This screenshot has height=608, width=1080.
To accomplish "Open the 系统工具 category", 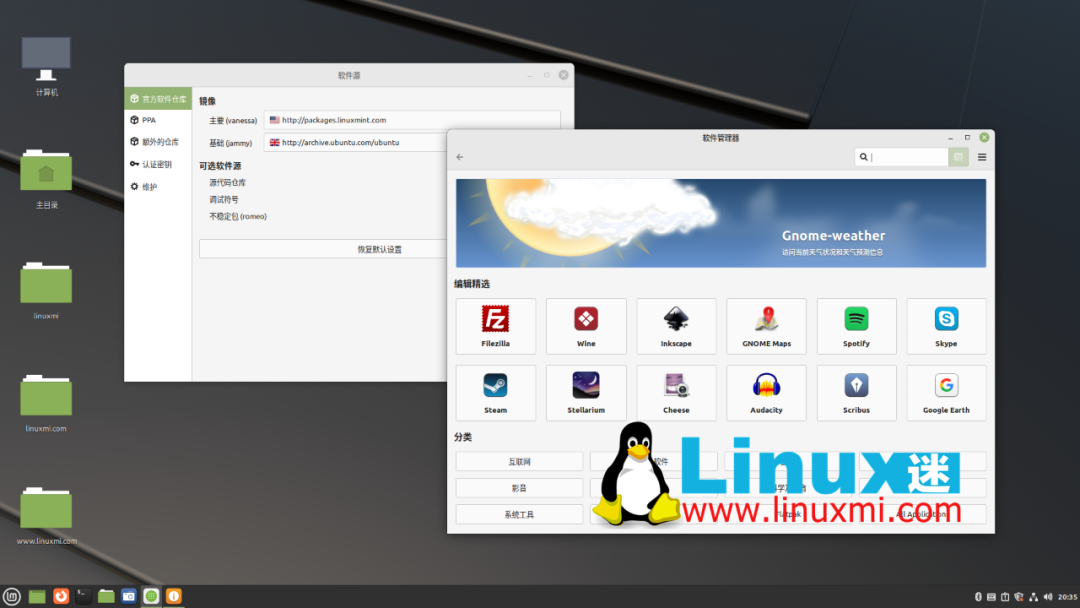I will [x=519, y=514].
